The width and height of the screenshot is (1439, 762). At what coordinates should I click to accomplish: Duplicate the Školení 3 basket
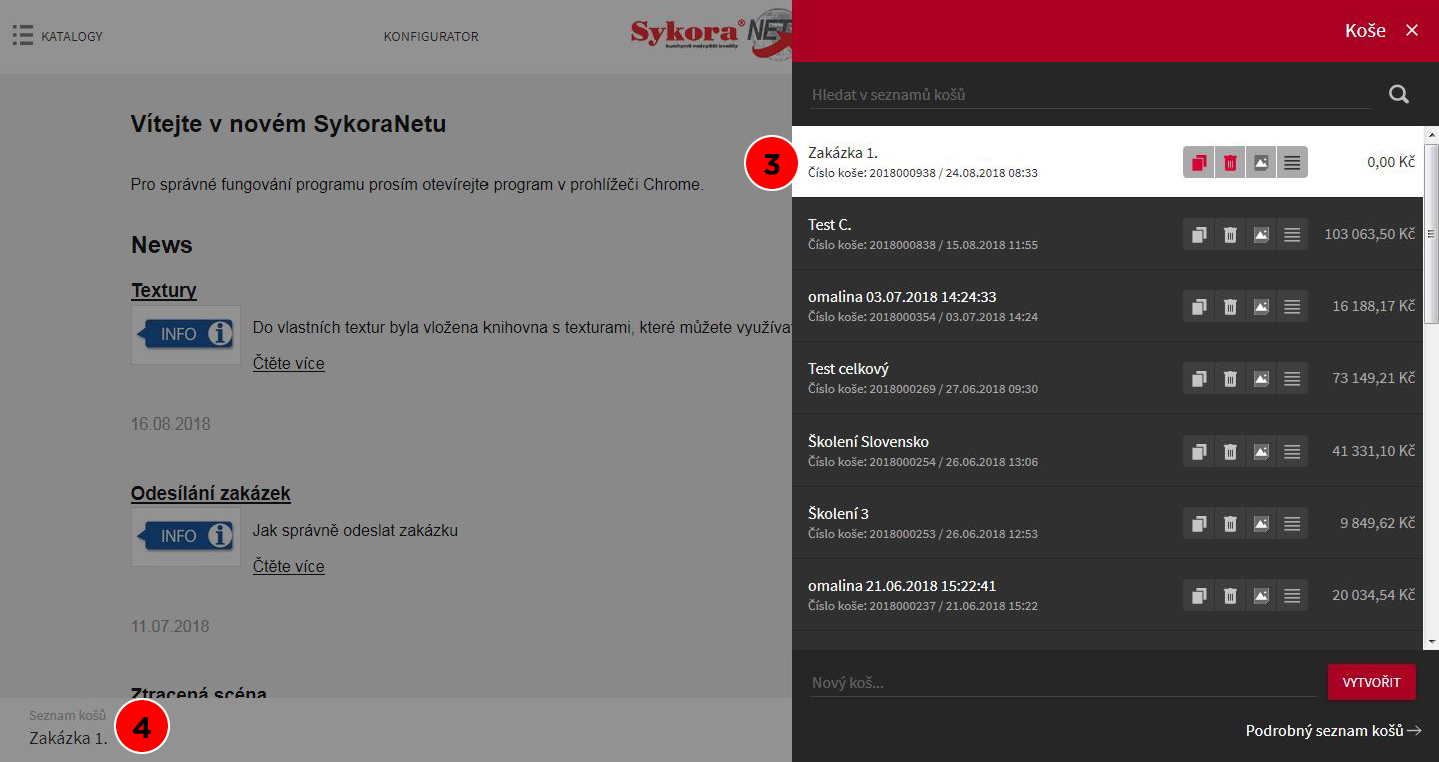point(1199,523)
